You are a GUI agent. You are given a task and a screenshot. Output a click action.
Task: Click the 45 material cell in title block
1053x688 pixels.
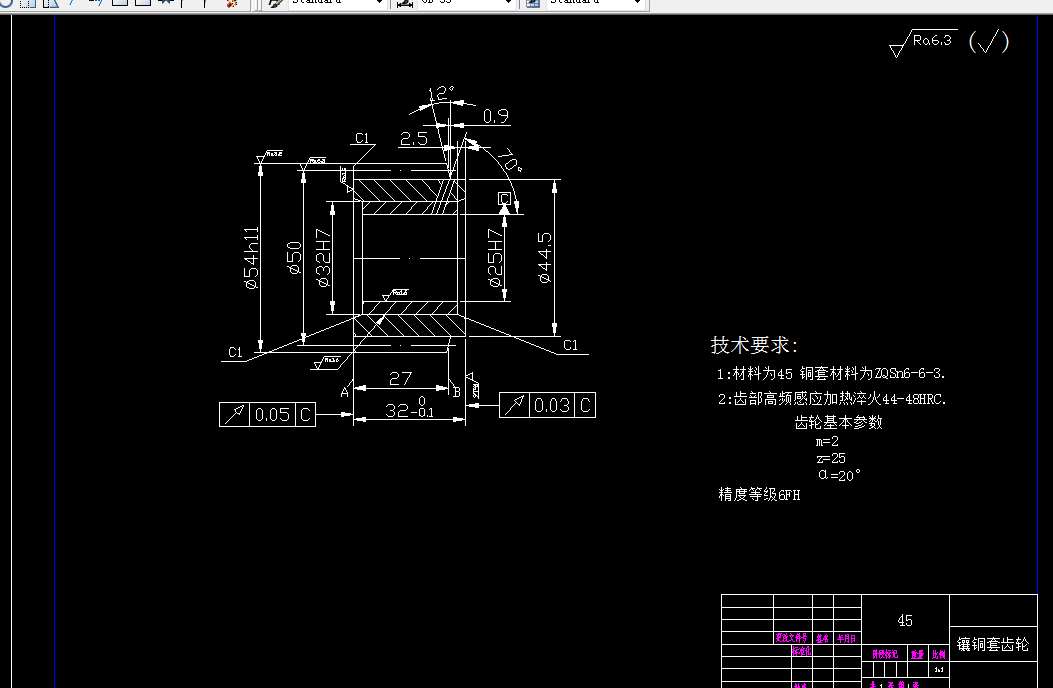[904, 621]
